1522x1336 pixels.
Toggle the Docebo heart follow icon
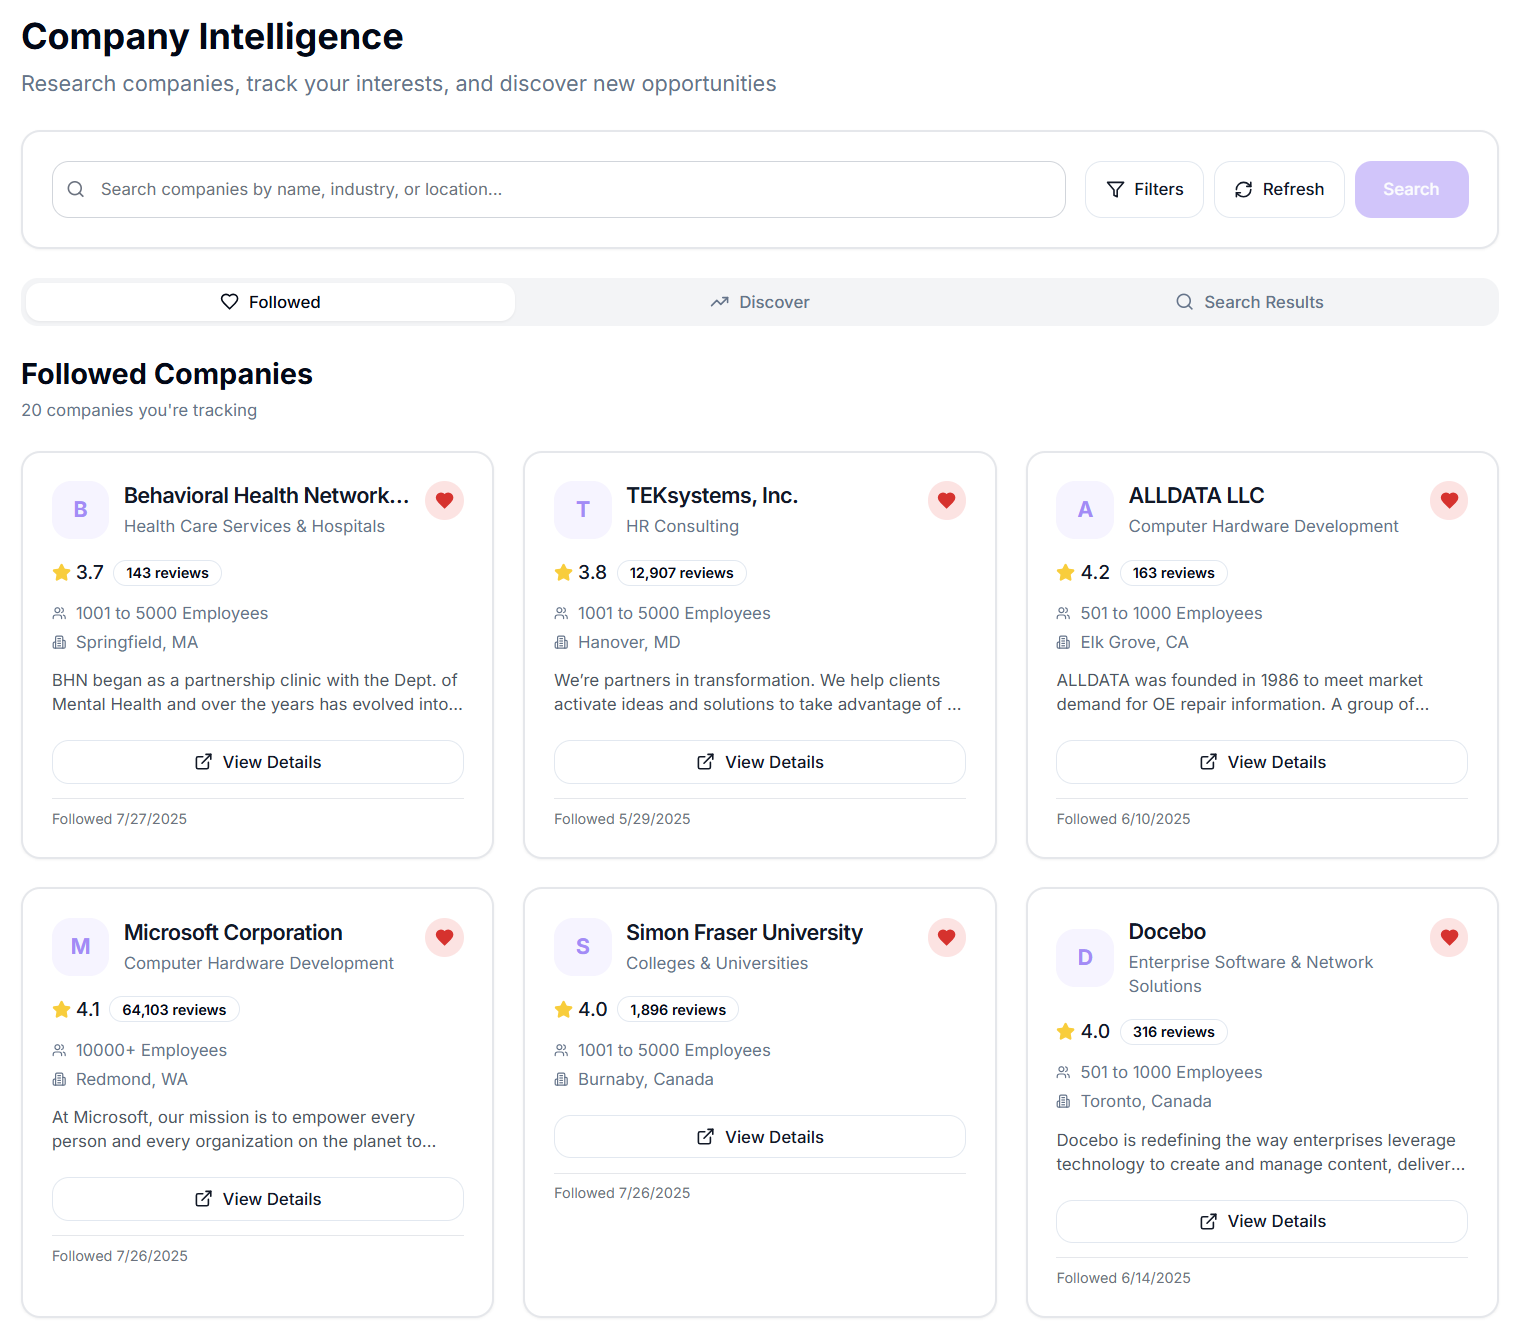[x=1449, y=937]
